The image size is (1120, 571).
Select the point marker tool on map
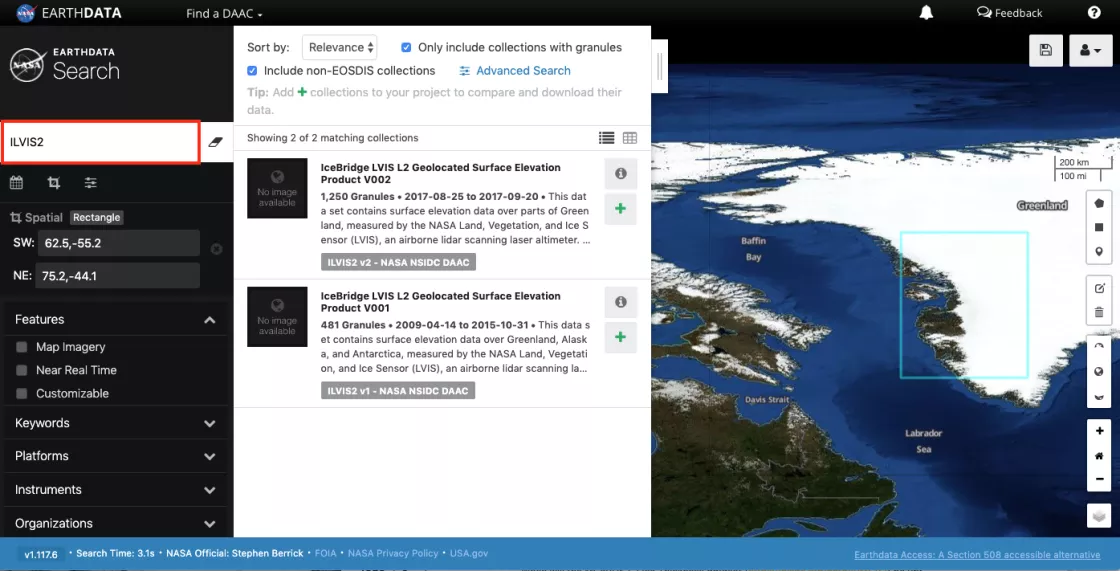point(1099,252)
